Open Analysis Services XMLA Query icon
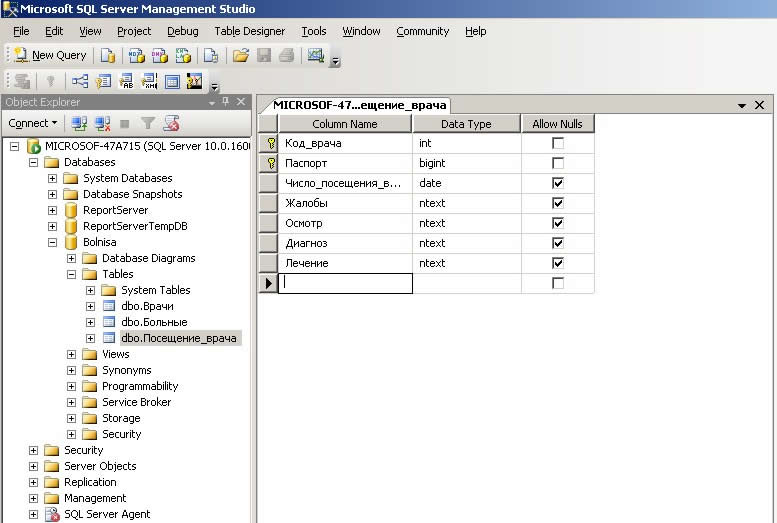This screenshot has width=777, height=523. coord(183,56)
